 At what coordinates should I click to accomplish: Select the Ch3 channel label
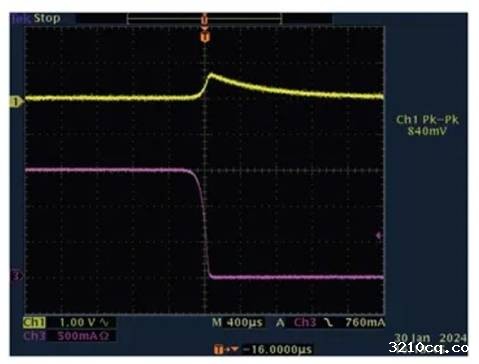click(34, 336)
